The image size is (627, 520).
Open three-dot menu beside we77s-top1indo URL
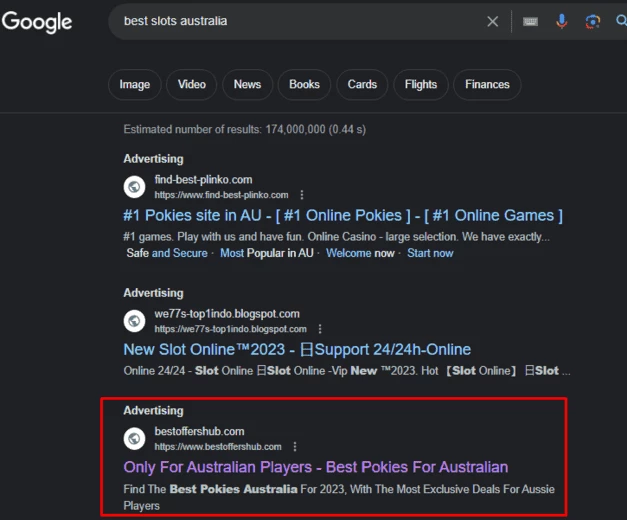pos(320,329)
